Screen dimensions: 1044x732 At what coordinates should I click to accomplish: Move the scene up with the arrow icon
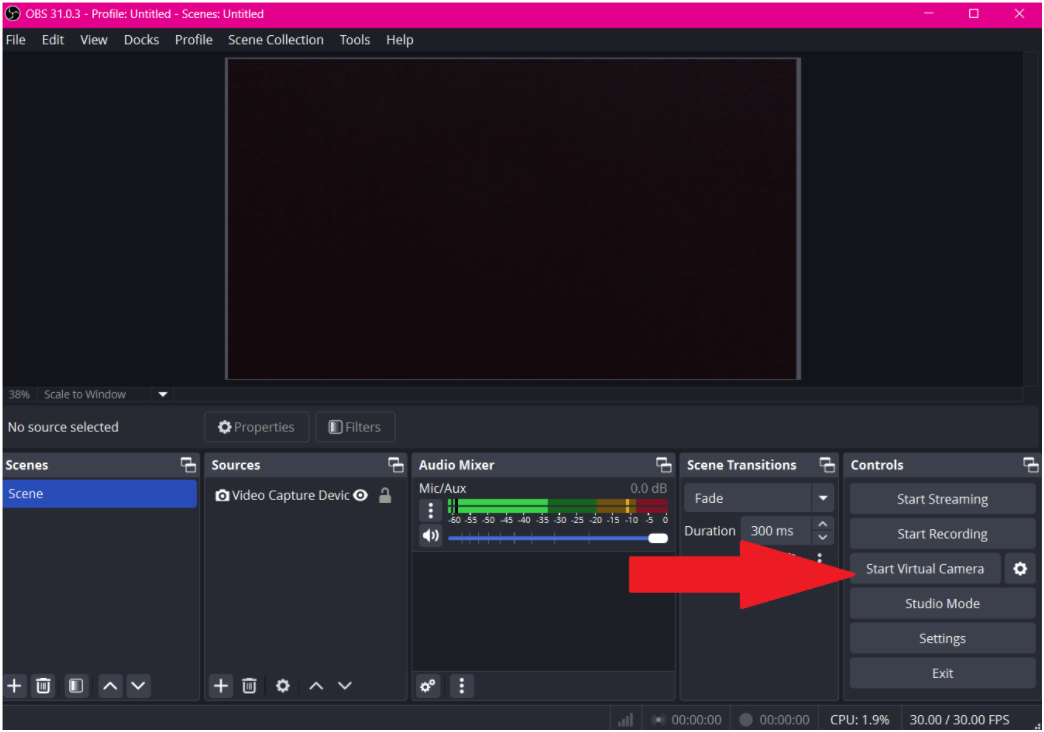[x=111, y=685]
